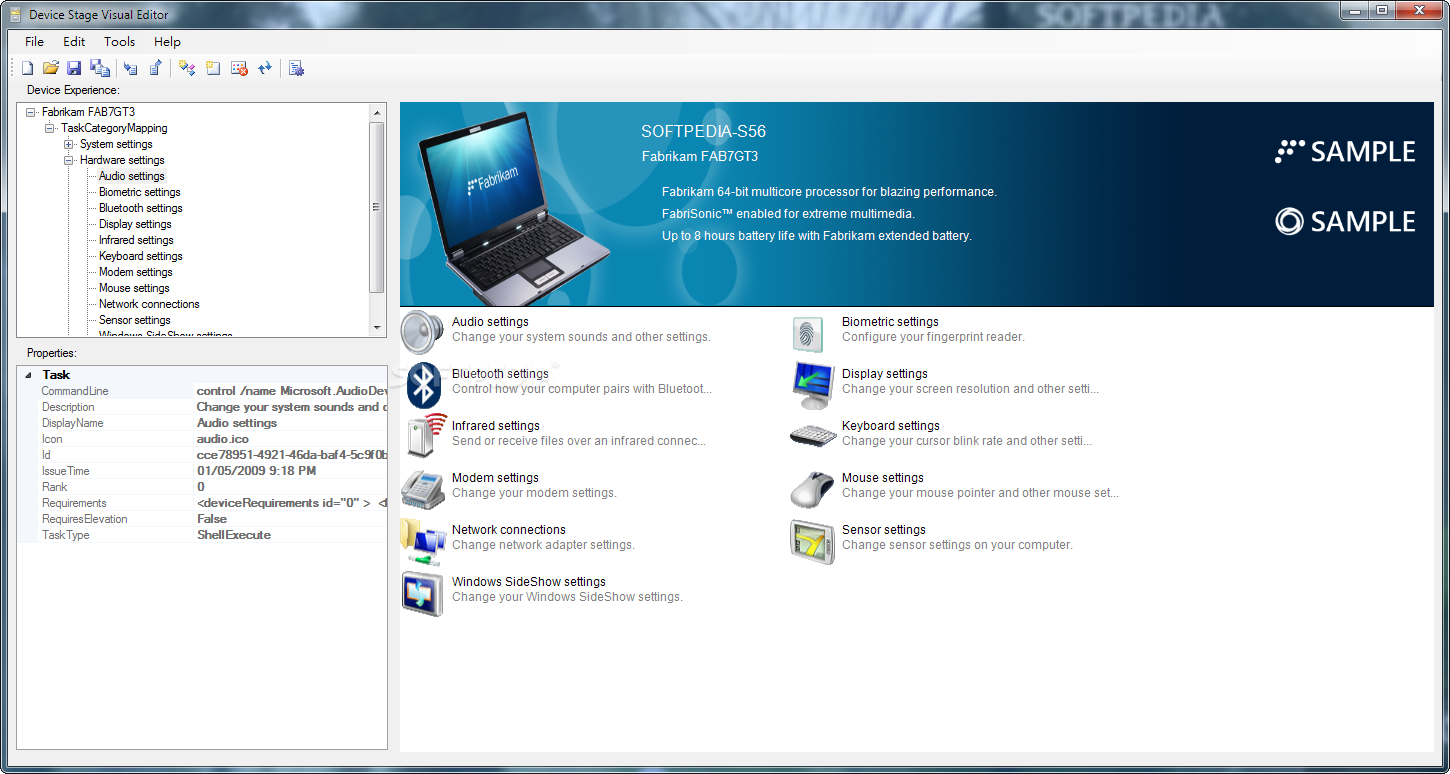Click the Keyboard settings icon

pos(812,436)
